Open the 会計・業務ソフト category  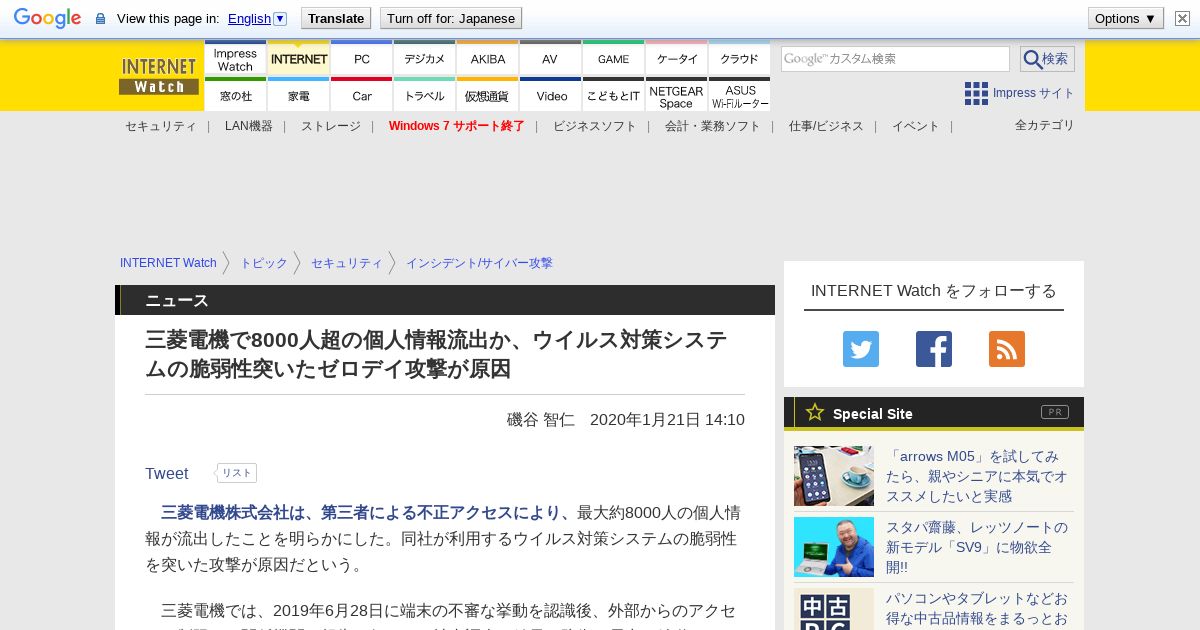point(713,126)
